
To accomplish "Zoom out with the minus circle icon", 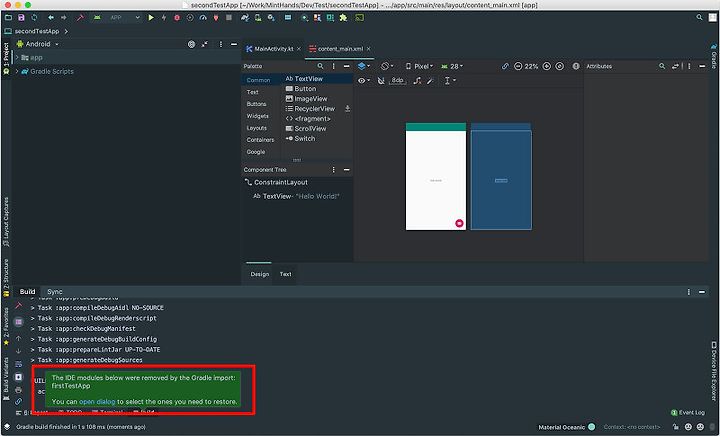I will click(518, 66).
